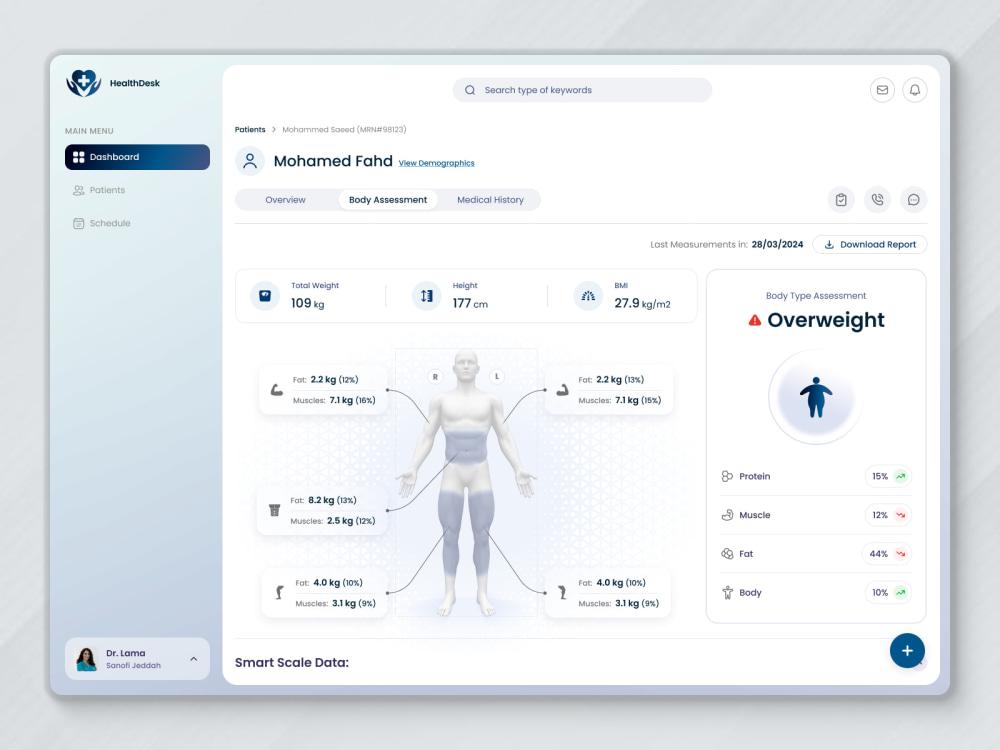Click the Muscle icon
Viewport: 1000px width, 750px height.
pyautogui.click(x=727, y=515)
